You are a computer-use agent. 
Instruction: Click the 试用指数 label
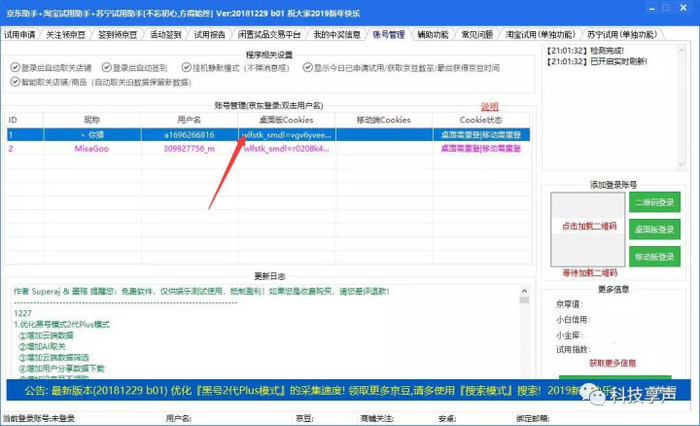coord(573,349)
